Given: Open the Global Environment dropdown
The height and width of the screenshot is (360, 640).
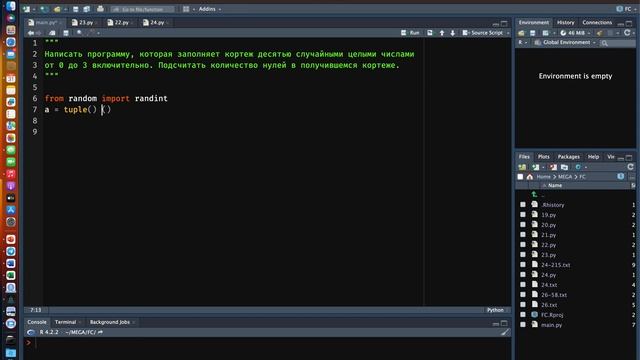Looking at the screenshot, I should tap(566, 42).
